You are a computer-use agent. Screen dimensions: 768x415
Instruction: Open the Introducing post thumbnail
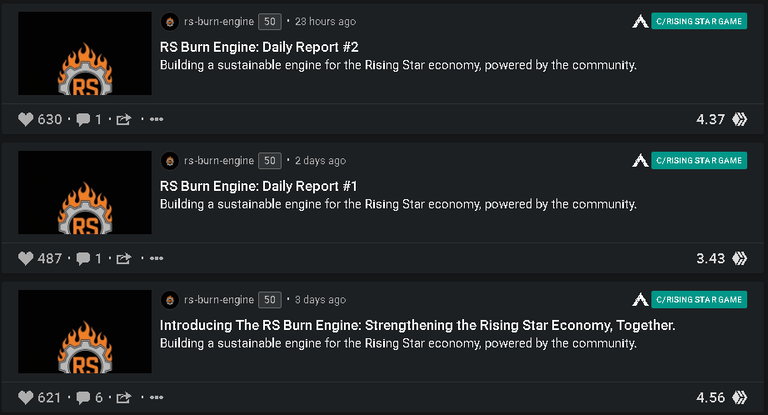pos(85,332)
